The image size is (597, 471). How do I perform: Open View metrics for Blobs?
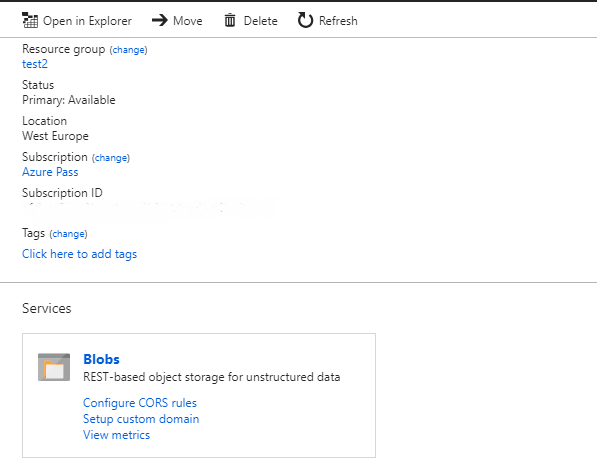point(117,435)
